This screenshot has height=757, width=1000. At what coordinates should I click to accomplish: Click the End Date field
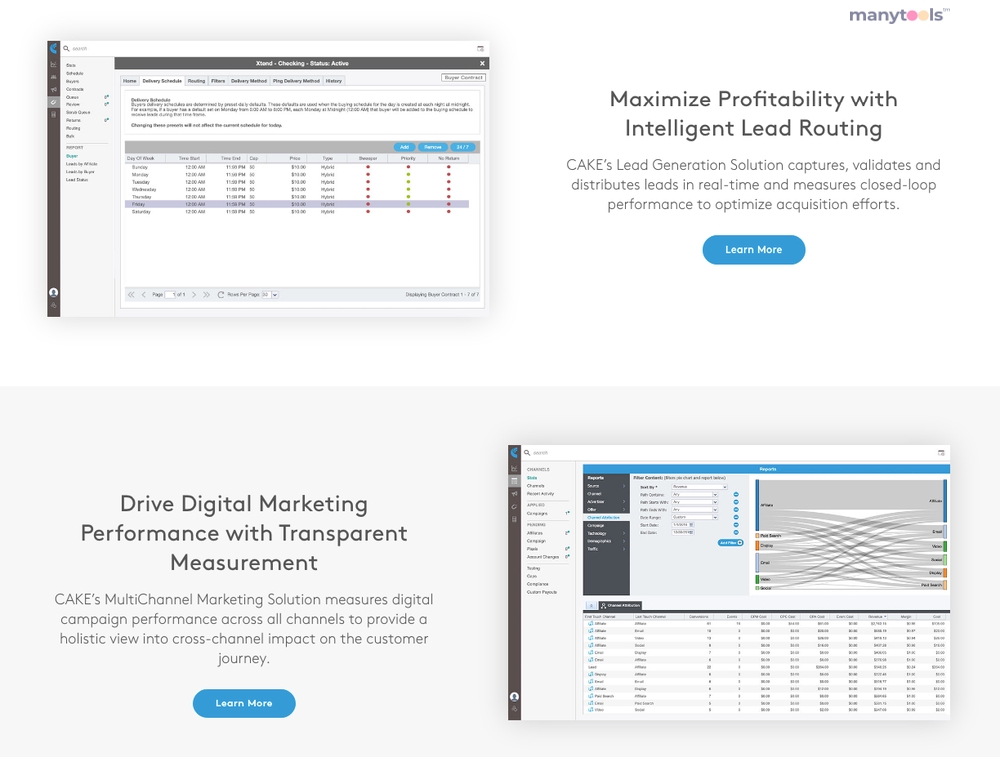click(x=682, y=532)
